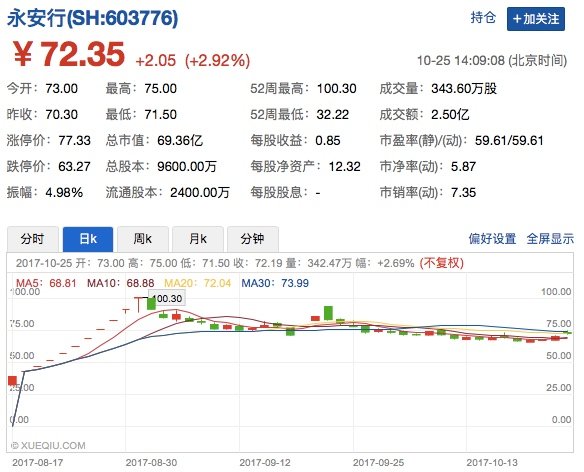Click the 2017-10-13 date axis label

click(x=492, y=463)
